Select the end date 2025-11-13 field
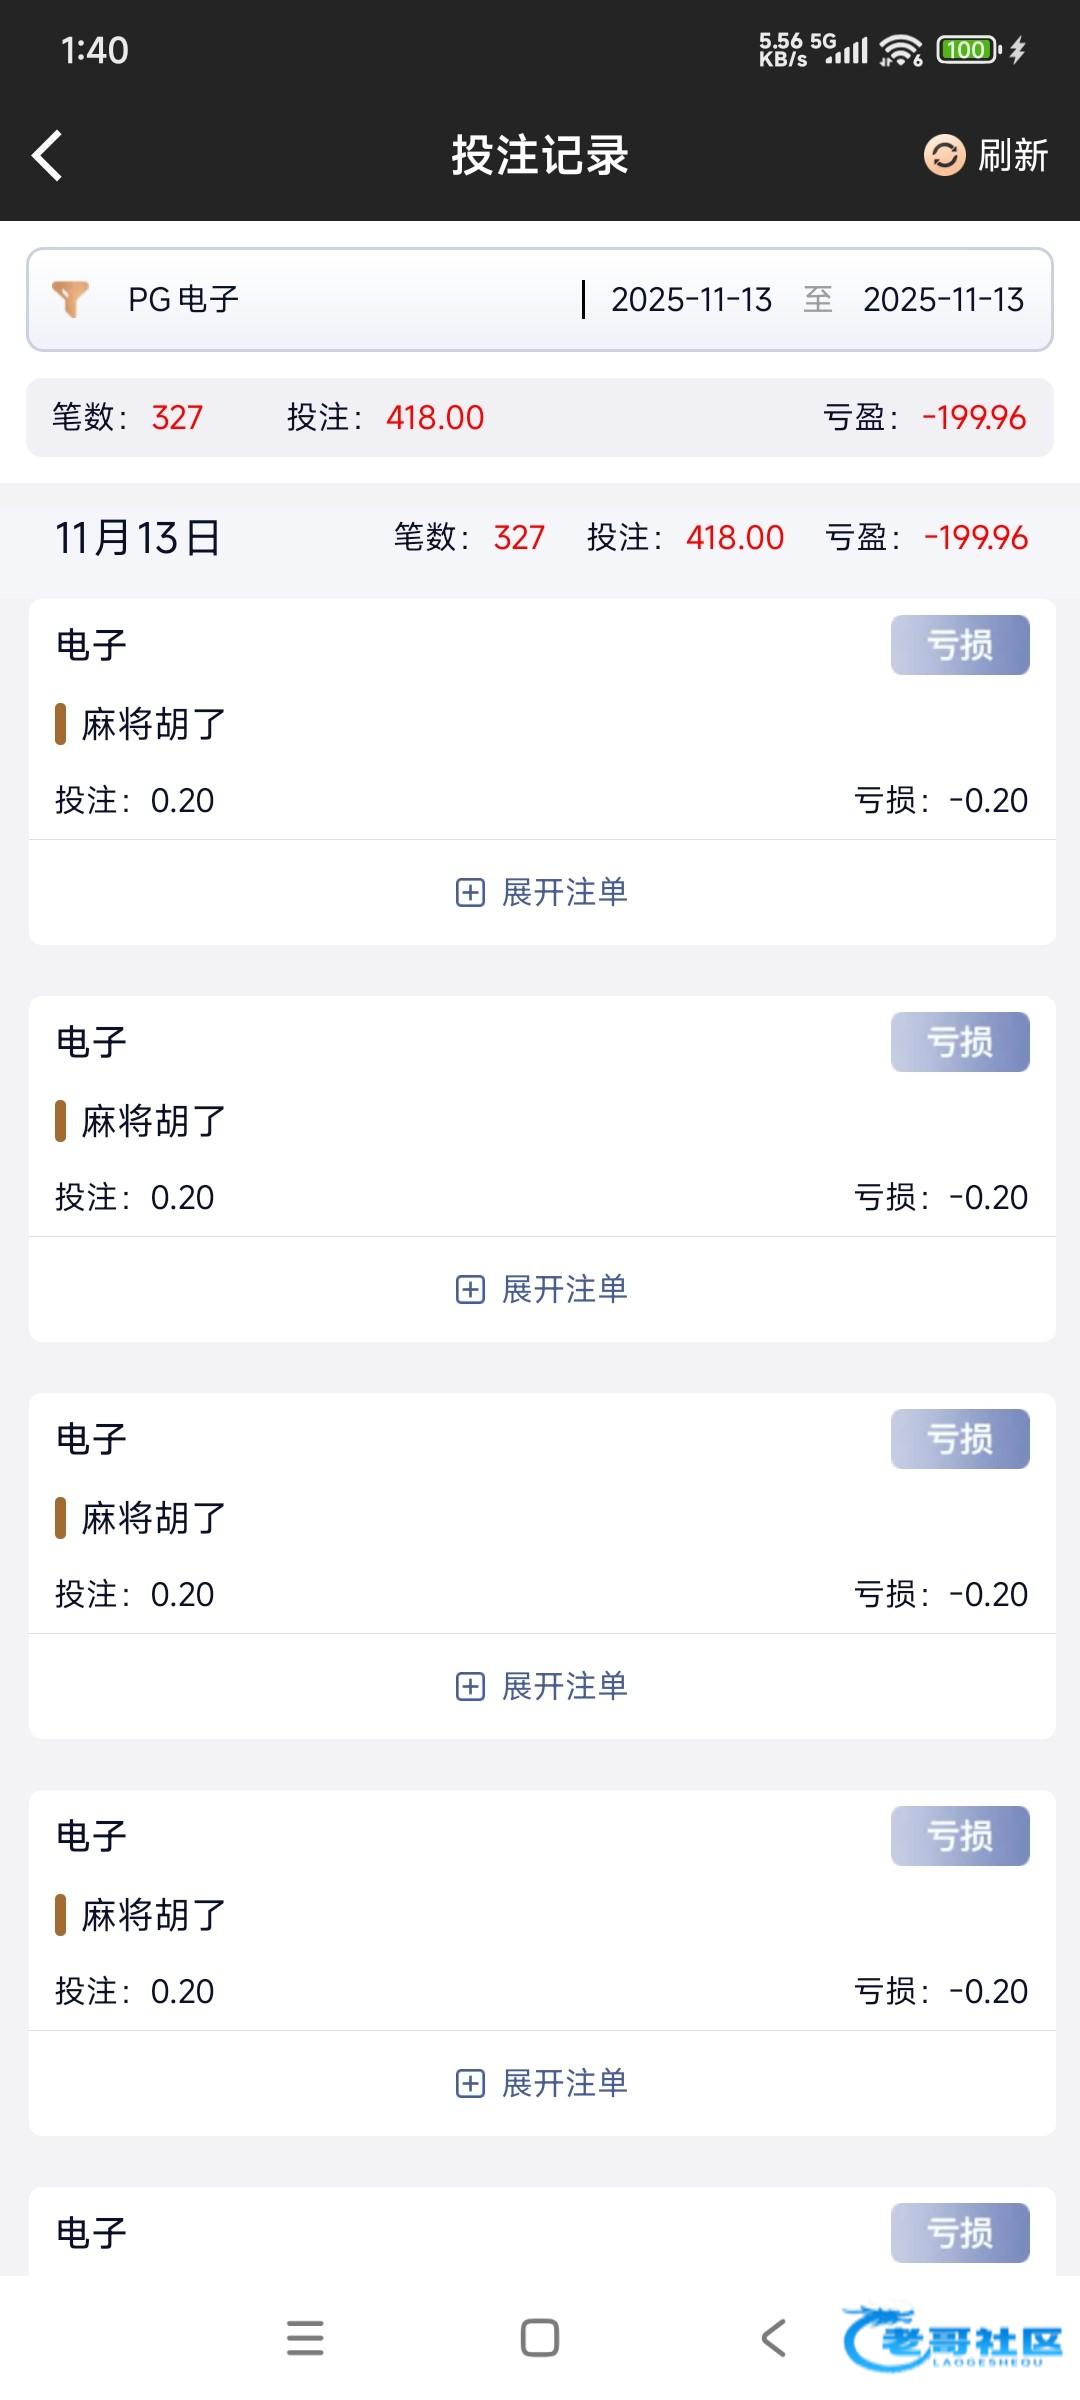The image size is (1080, 2400). pos(943,299)
